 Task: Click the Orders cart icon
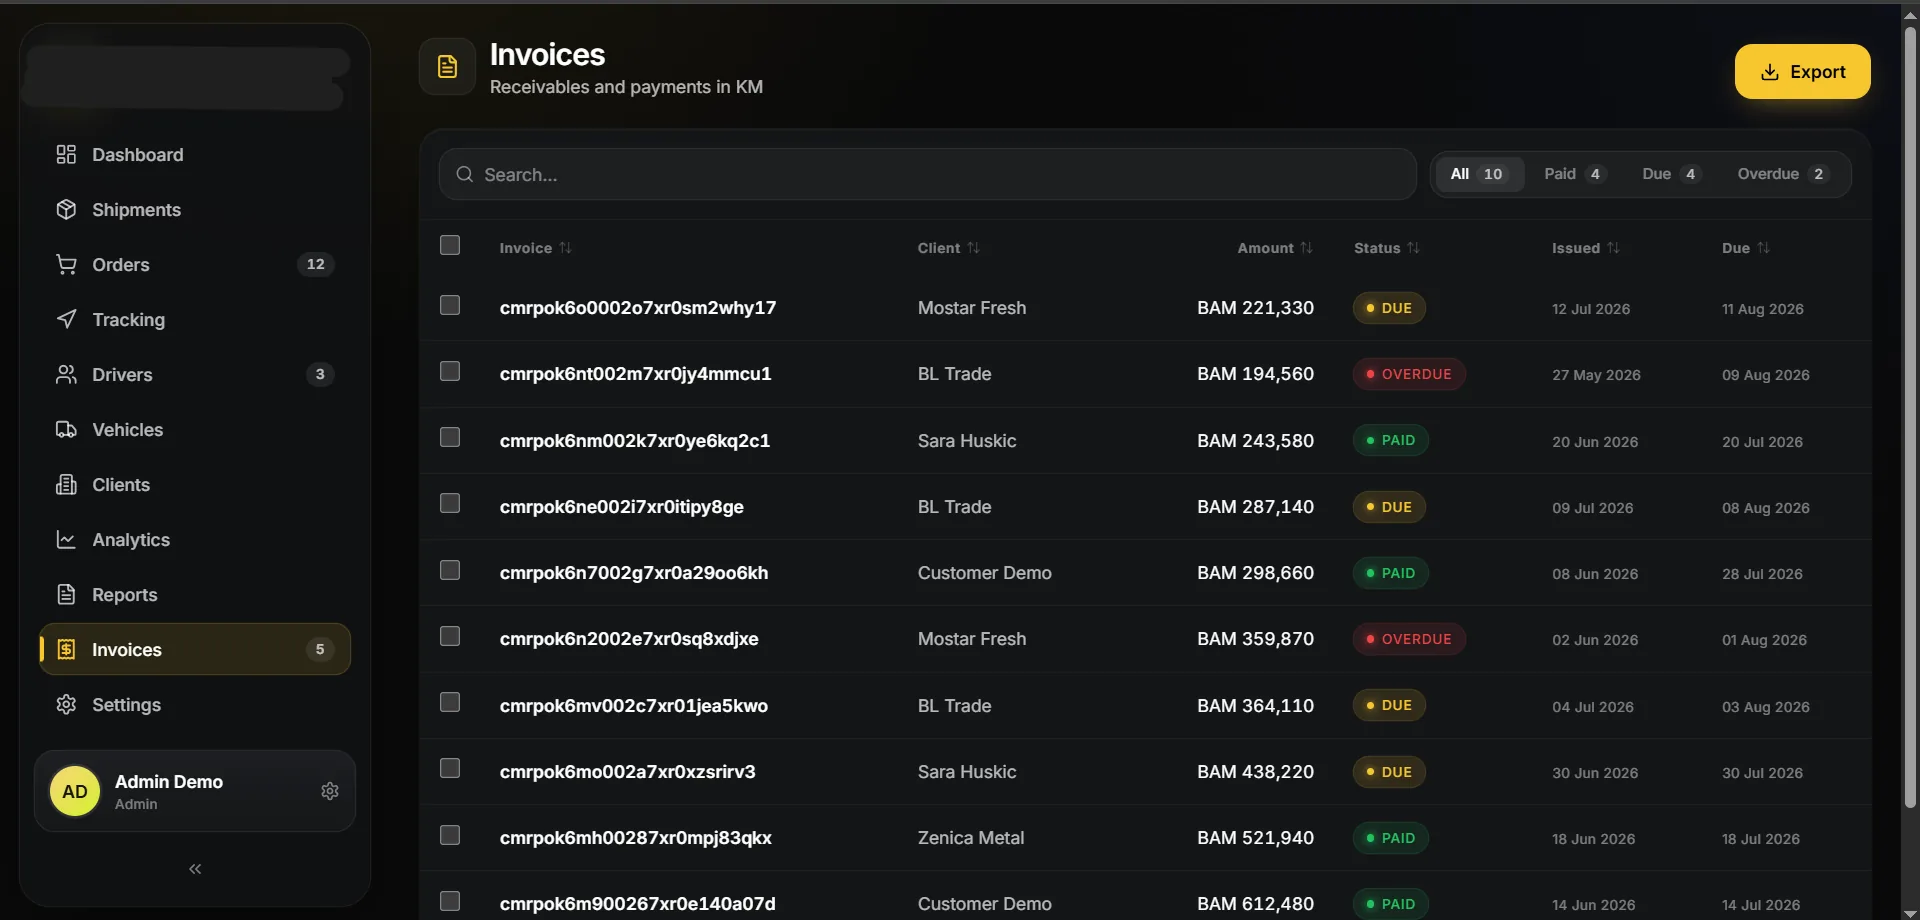coord(66,264)
